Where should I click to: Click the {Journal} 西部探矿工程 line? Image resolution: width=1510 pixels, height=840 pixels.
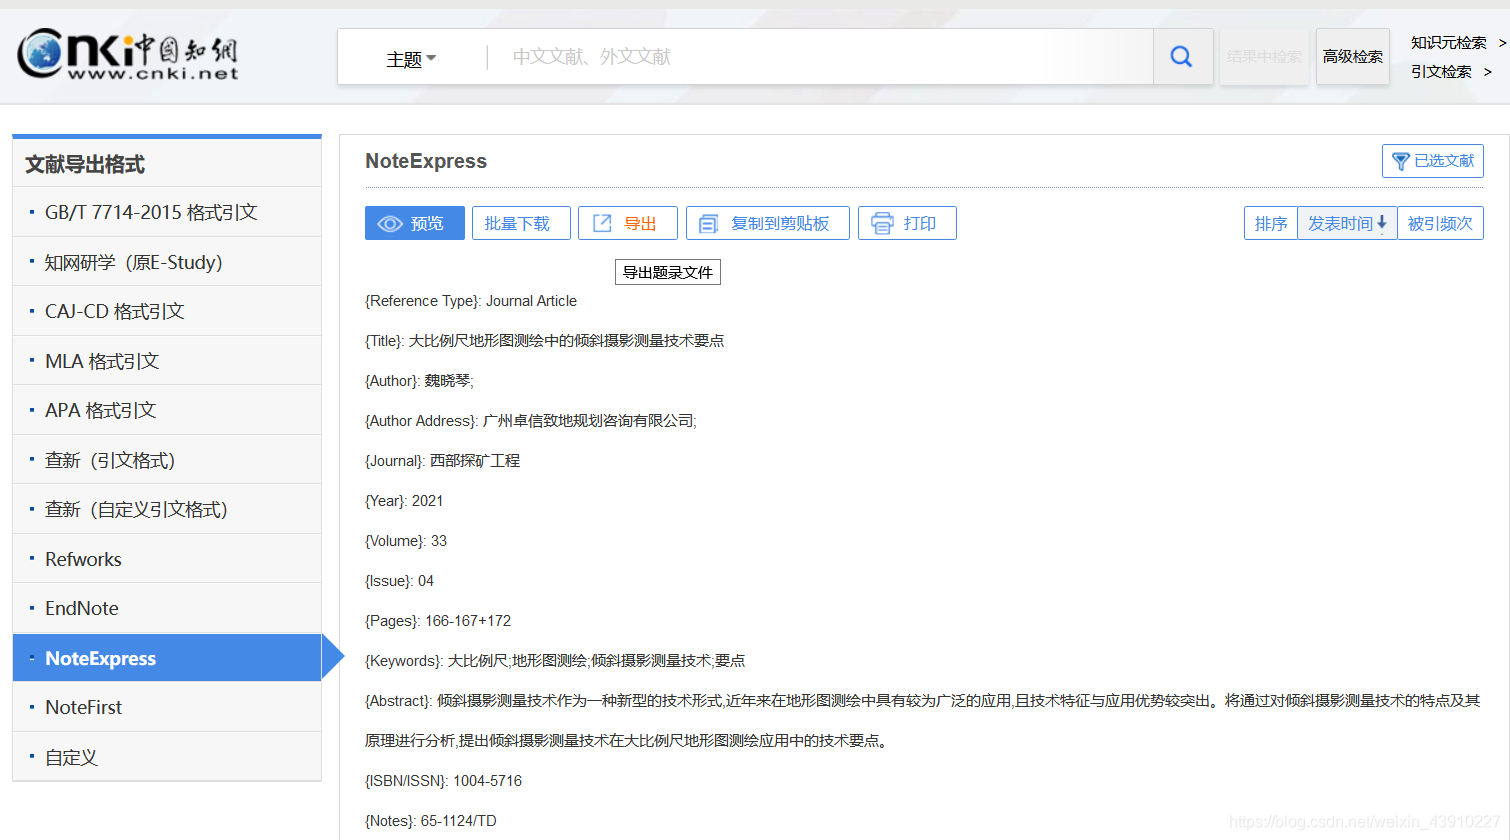tap(443, 461)
